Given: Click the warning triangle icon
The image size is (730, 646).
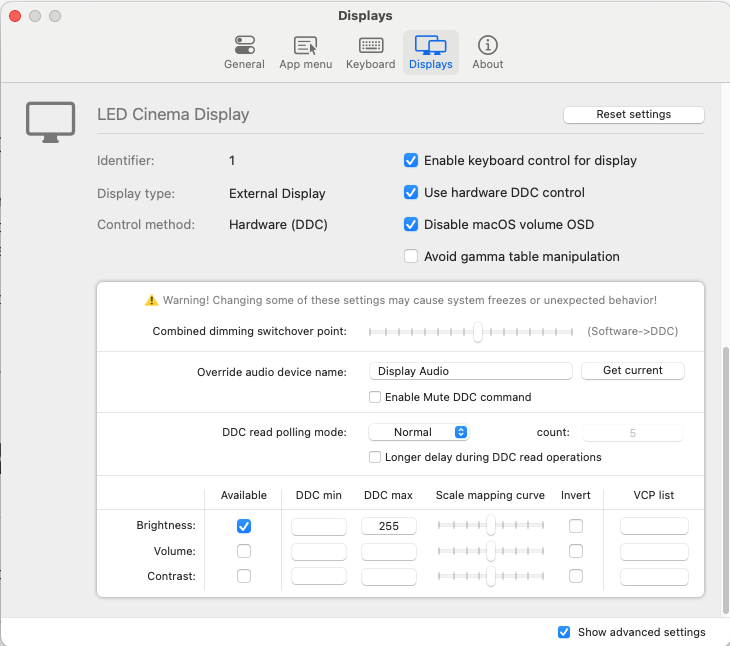Looking at the screenshot, I should pos(151,300).
